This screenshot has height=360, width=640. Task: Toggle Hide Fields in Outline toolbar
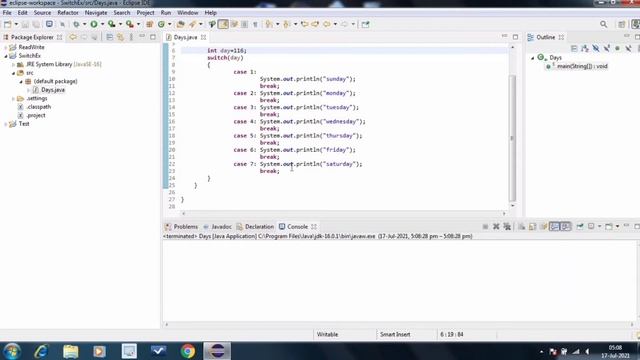tap(596, 49)
